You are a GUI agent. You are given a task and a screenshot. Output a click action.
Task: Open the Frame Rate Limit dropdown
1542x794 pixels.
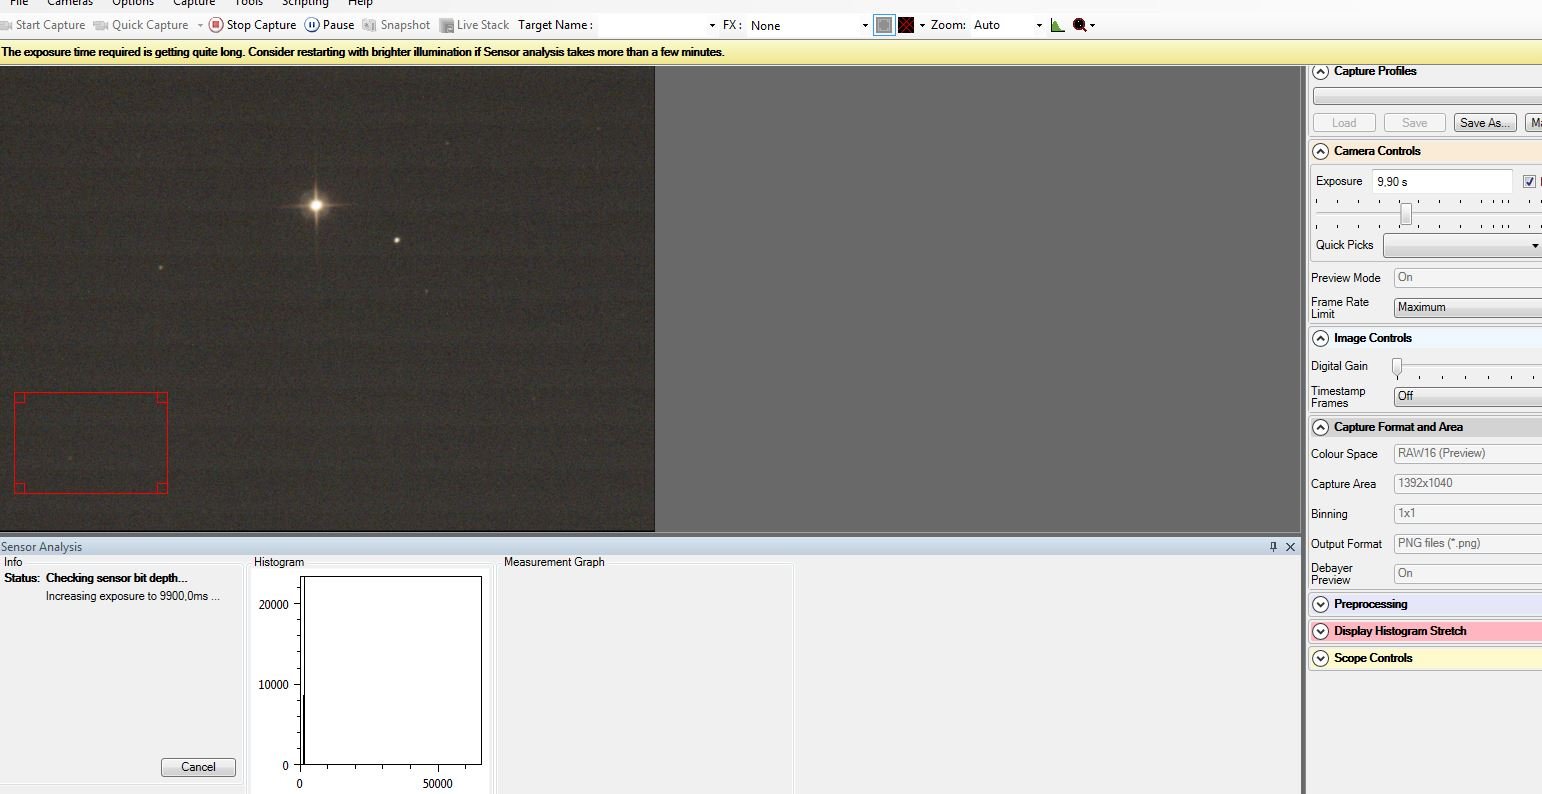[x=1468, y=307]
